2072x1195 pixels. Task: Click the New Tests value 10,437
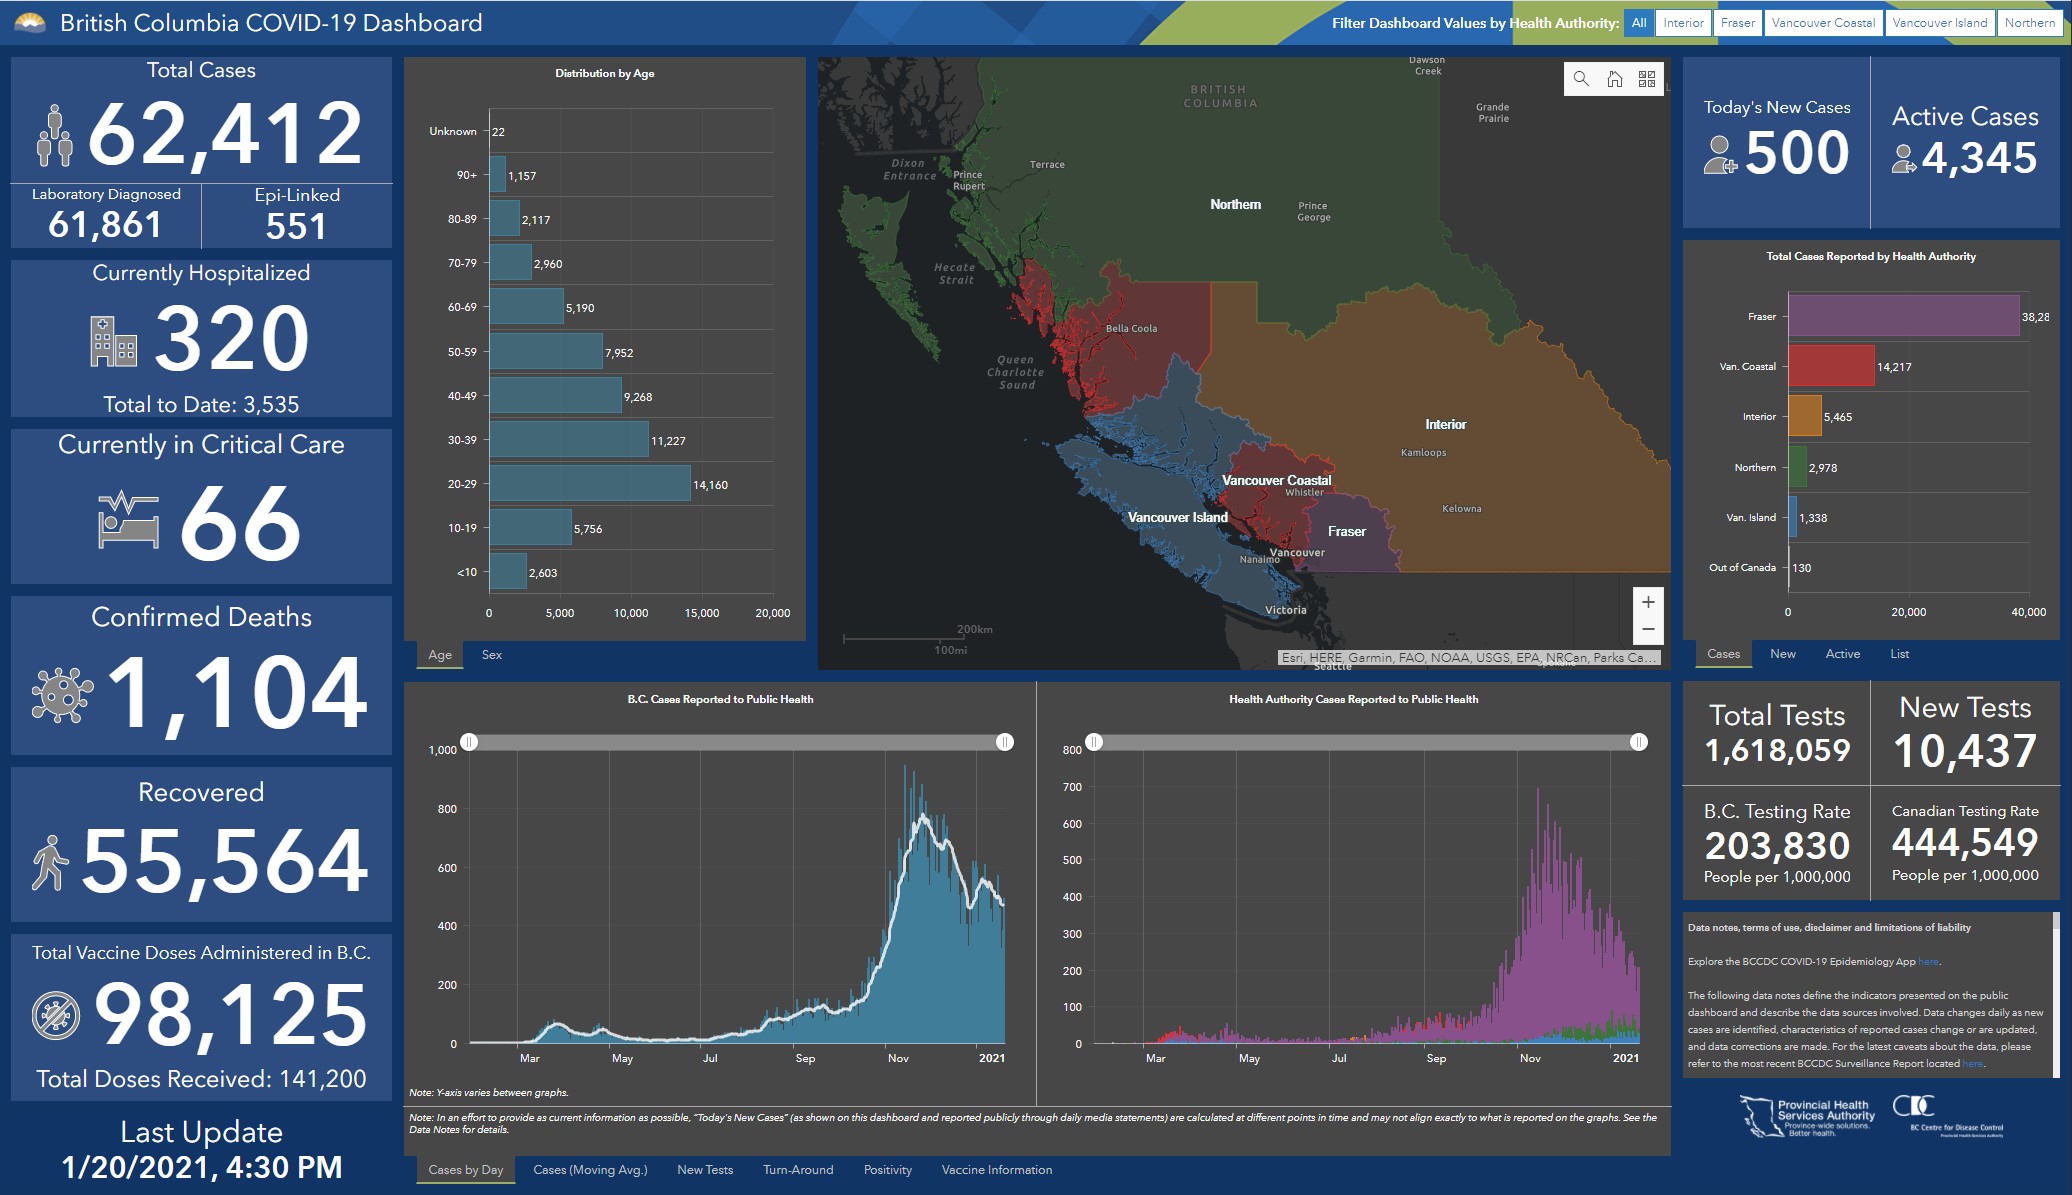click(x=1964, y=751)
